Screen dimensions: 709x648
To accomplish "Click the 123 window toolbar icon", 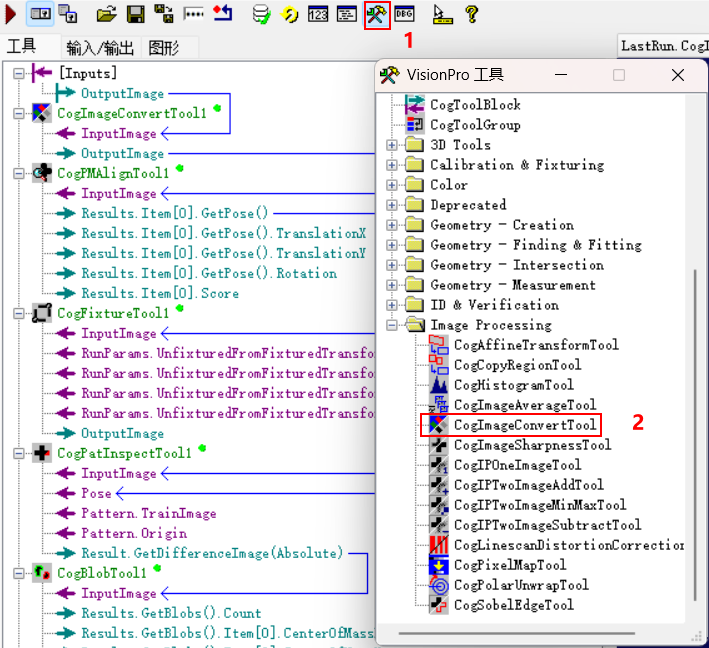I will pyautogui.click(x=318, y=14).
